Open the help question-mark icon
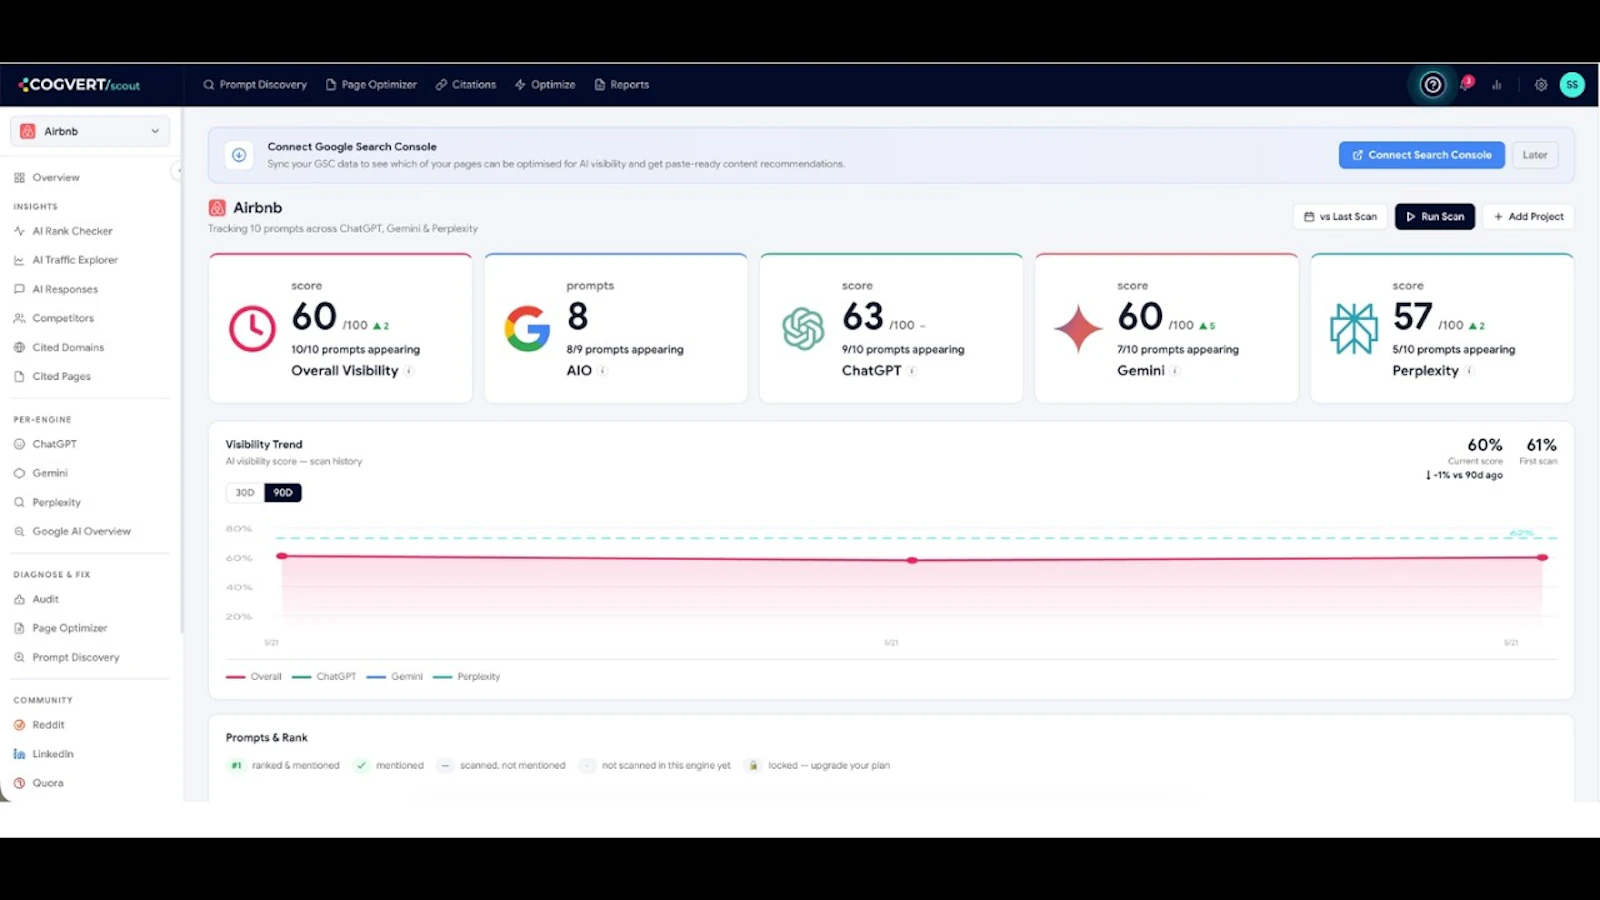Image resolution: width=1600 pixels, height=900 pixels. (1433, 85)
